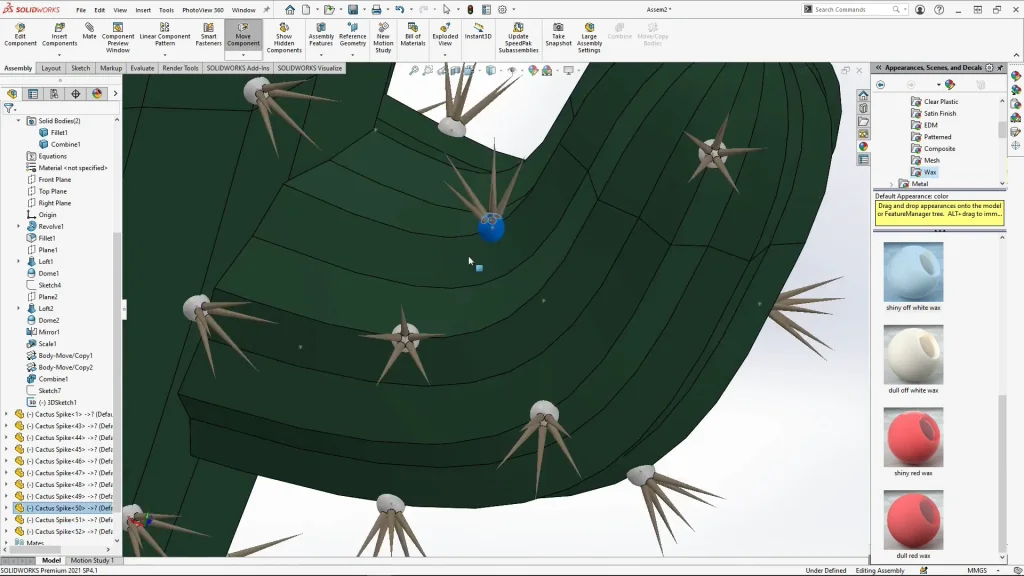1024x576 pixels.
Task: Toggle the Move Component tool
Action: point(243,31)
